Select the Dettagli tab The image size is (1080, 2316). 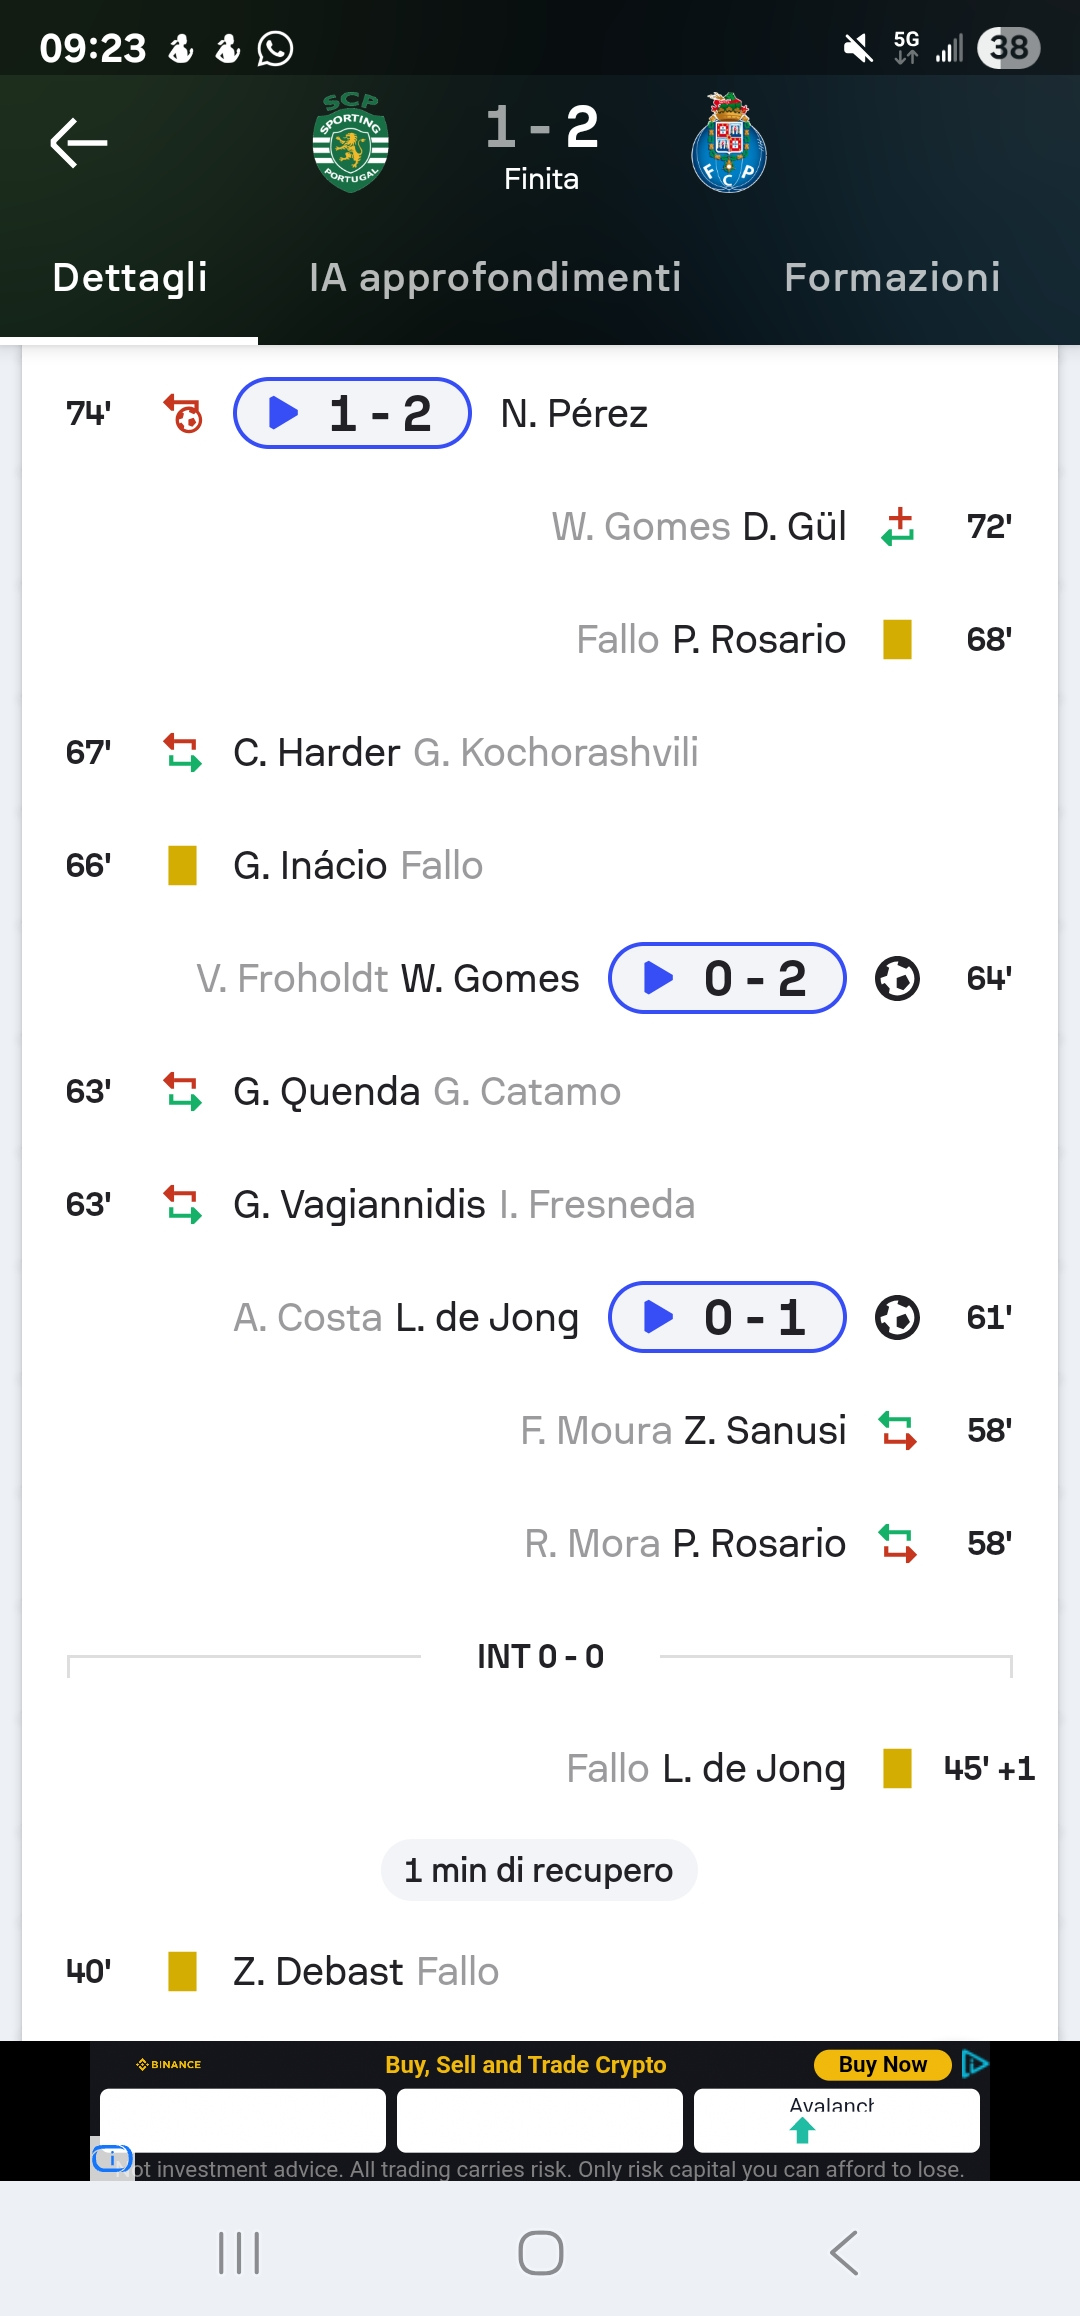[130, 278]
